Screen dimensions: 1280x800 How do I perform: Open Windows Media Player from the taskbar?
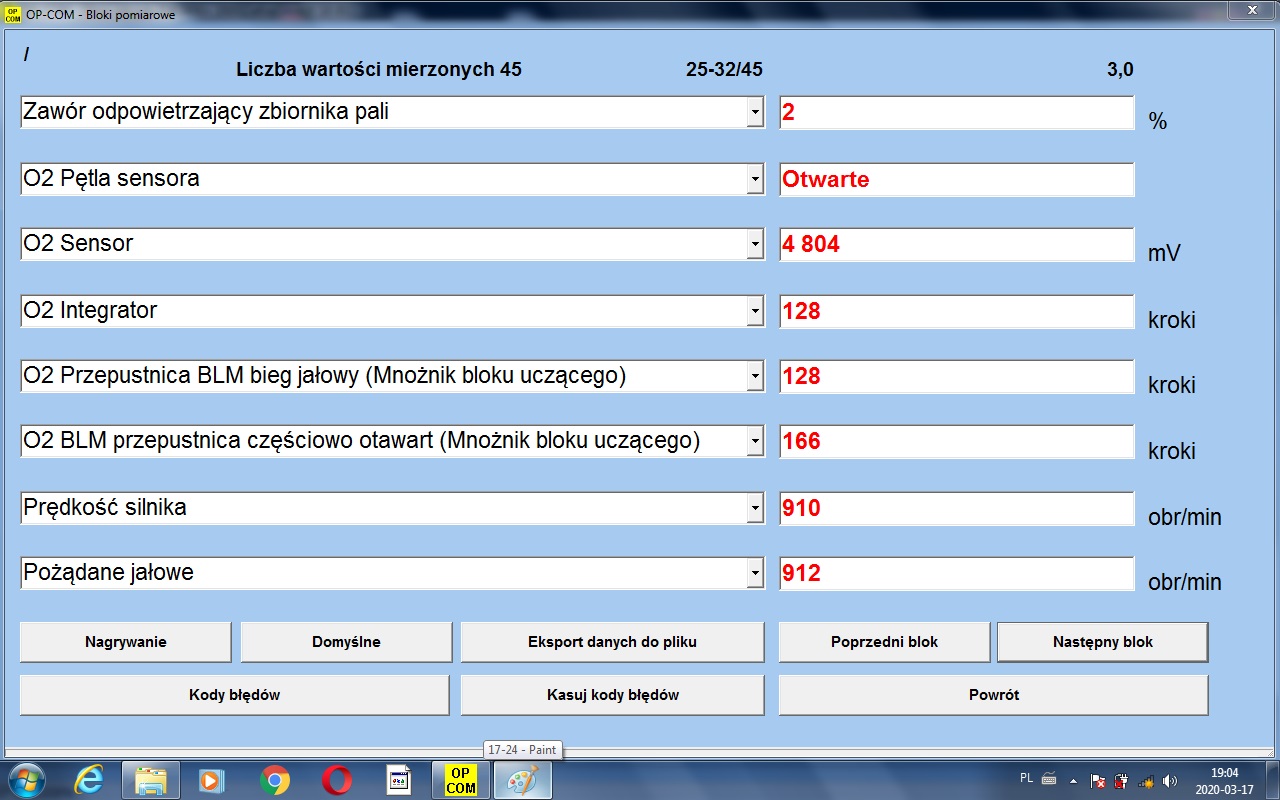[213, 780]
